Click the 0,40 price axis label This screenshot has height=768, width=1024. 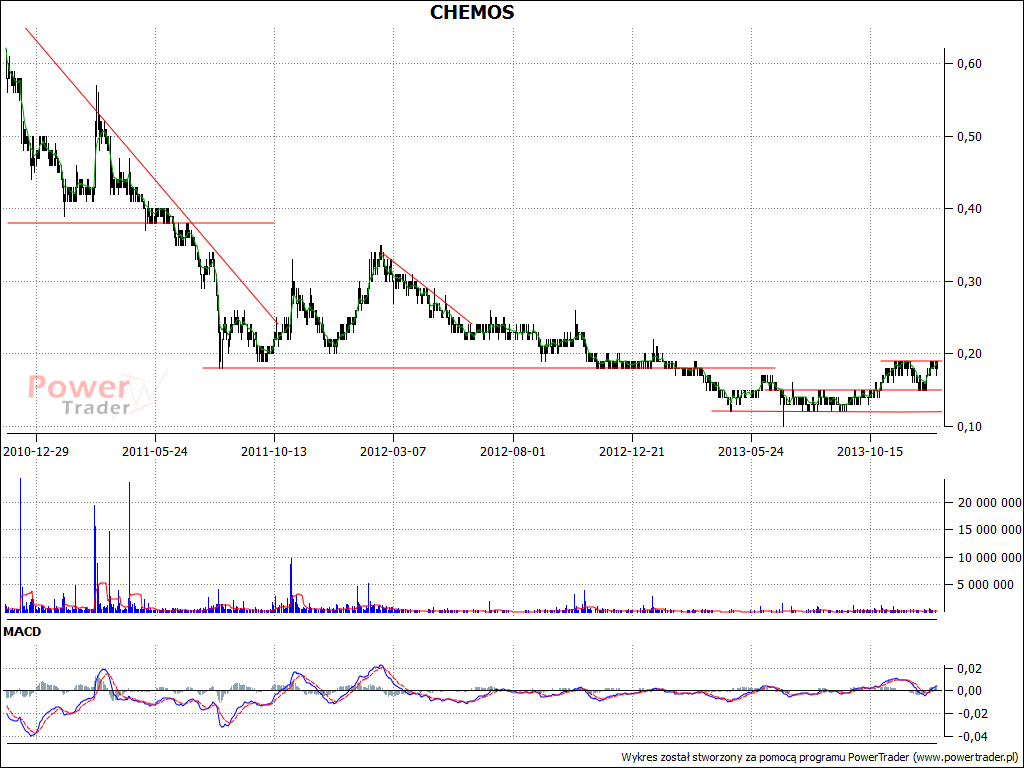point(969,209)
